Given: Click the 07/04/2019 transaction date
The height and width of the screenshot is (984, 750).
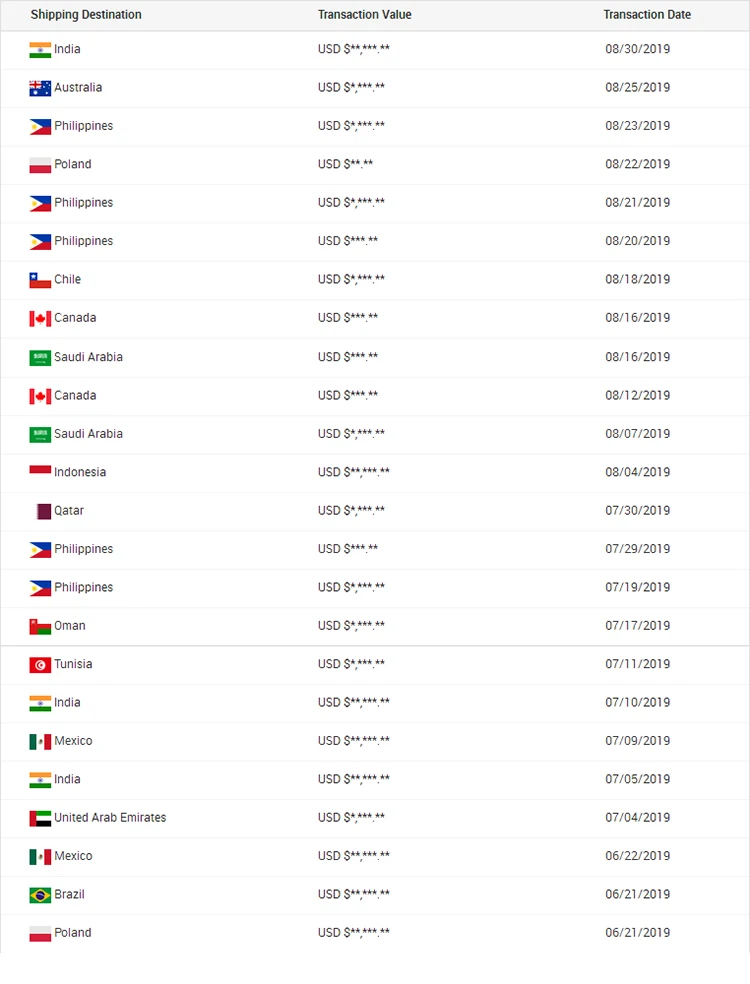Looking at the screenshot, I should pyautogui.click(x=637, y=818).
